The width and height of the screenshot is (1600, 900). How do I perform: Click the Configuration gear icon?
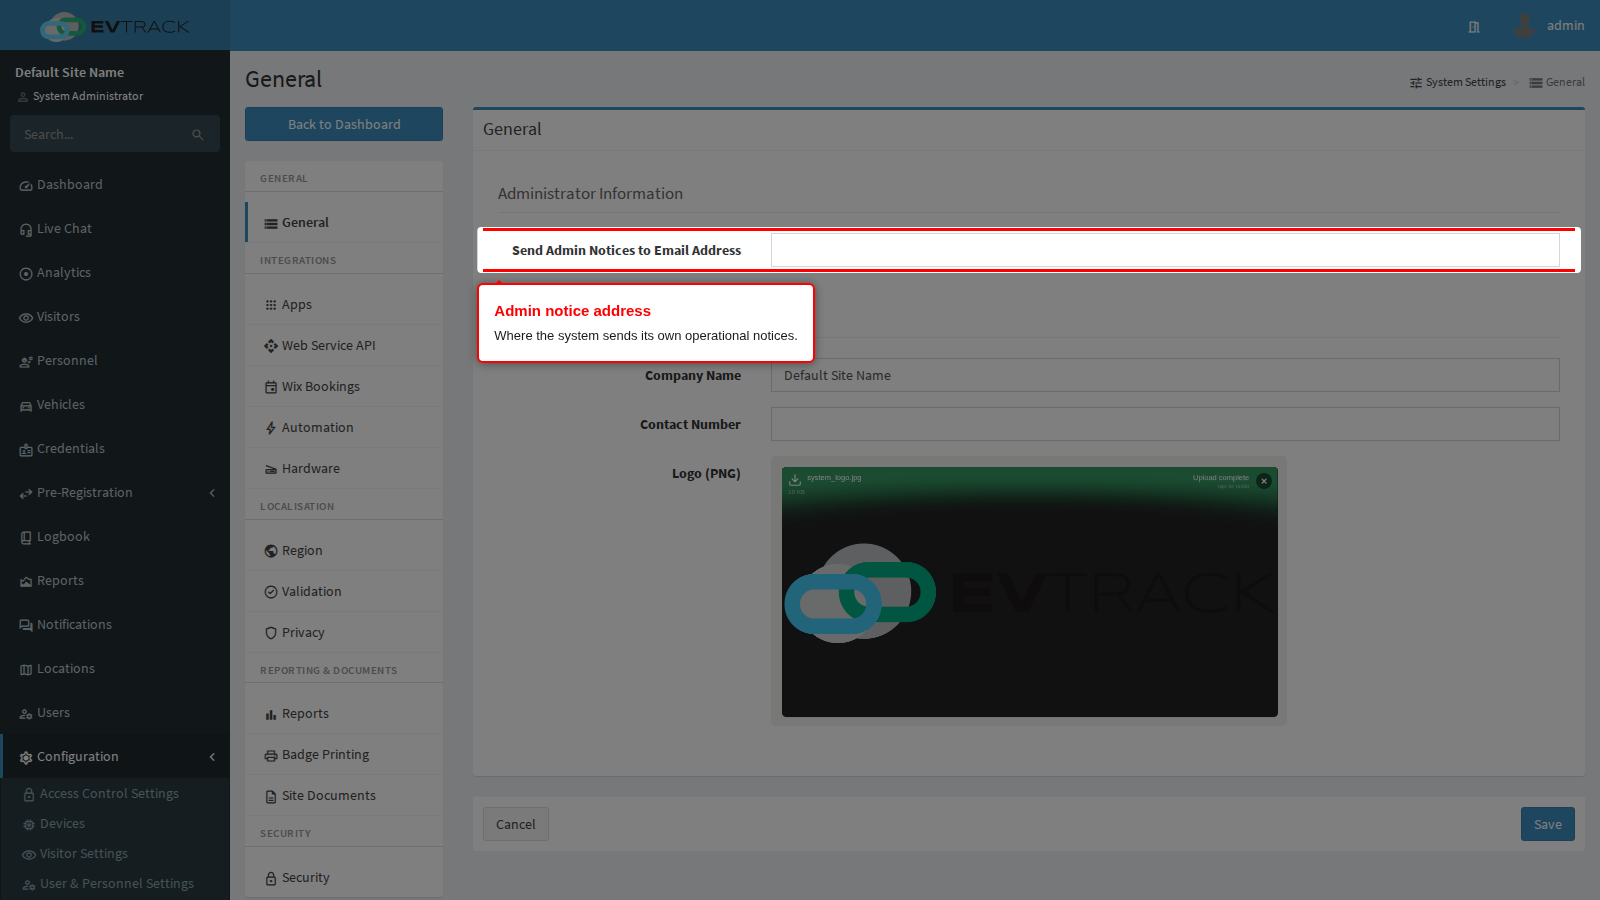click(x=26, y=758)
